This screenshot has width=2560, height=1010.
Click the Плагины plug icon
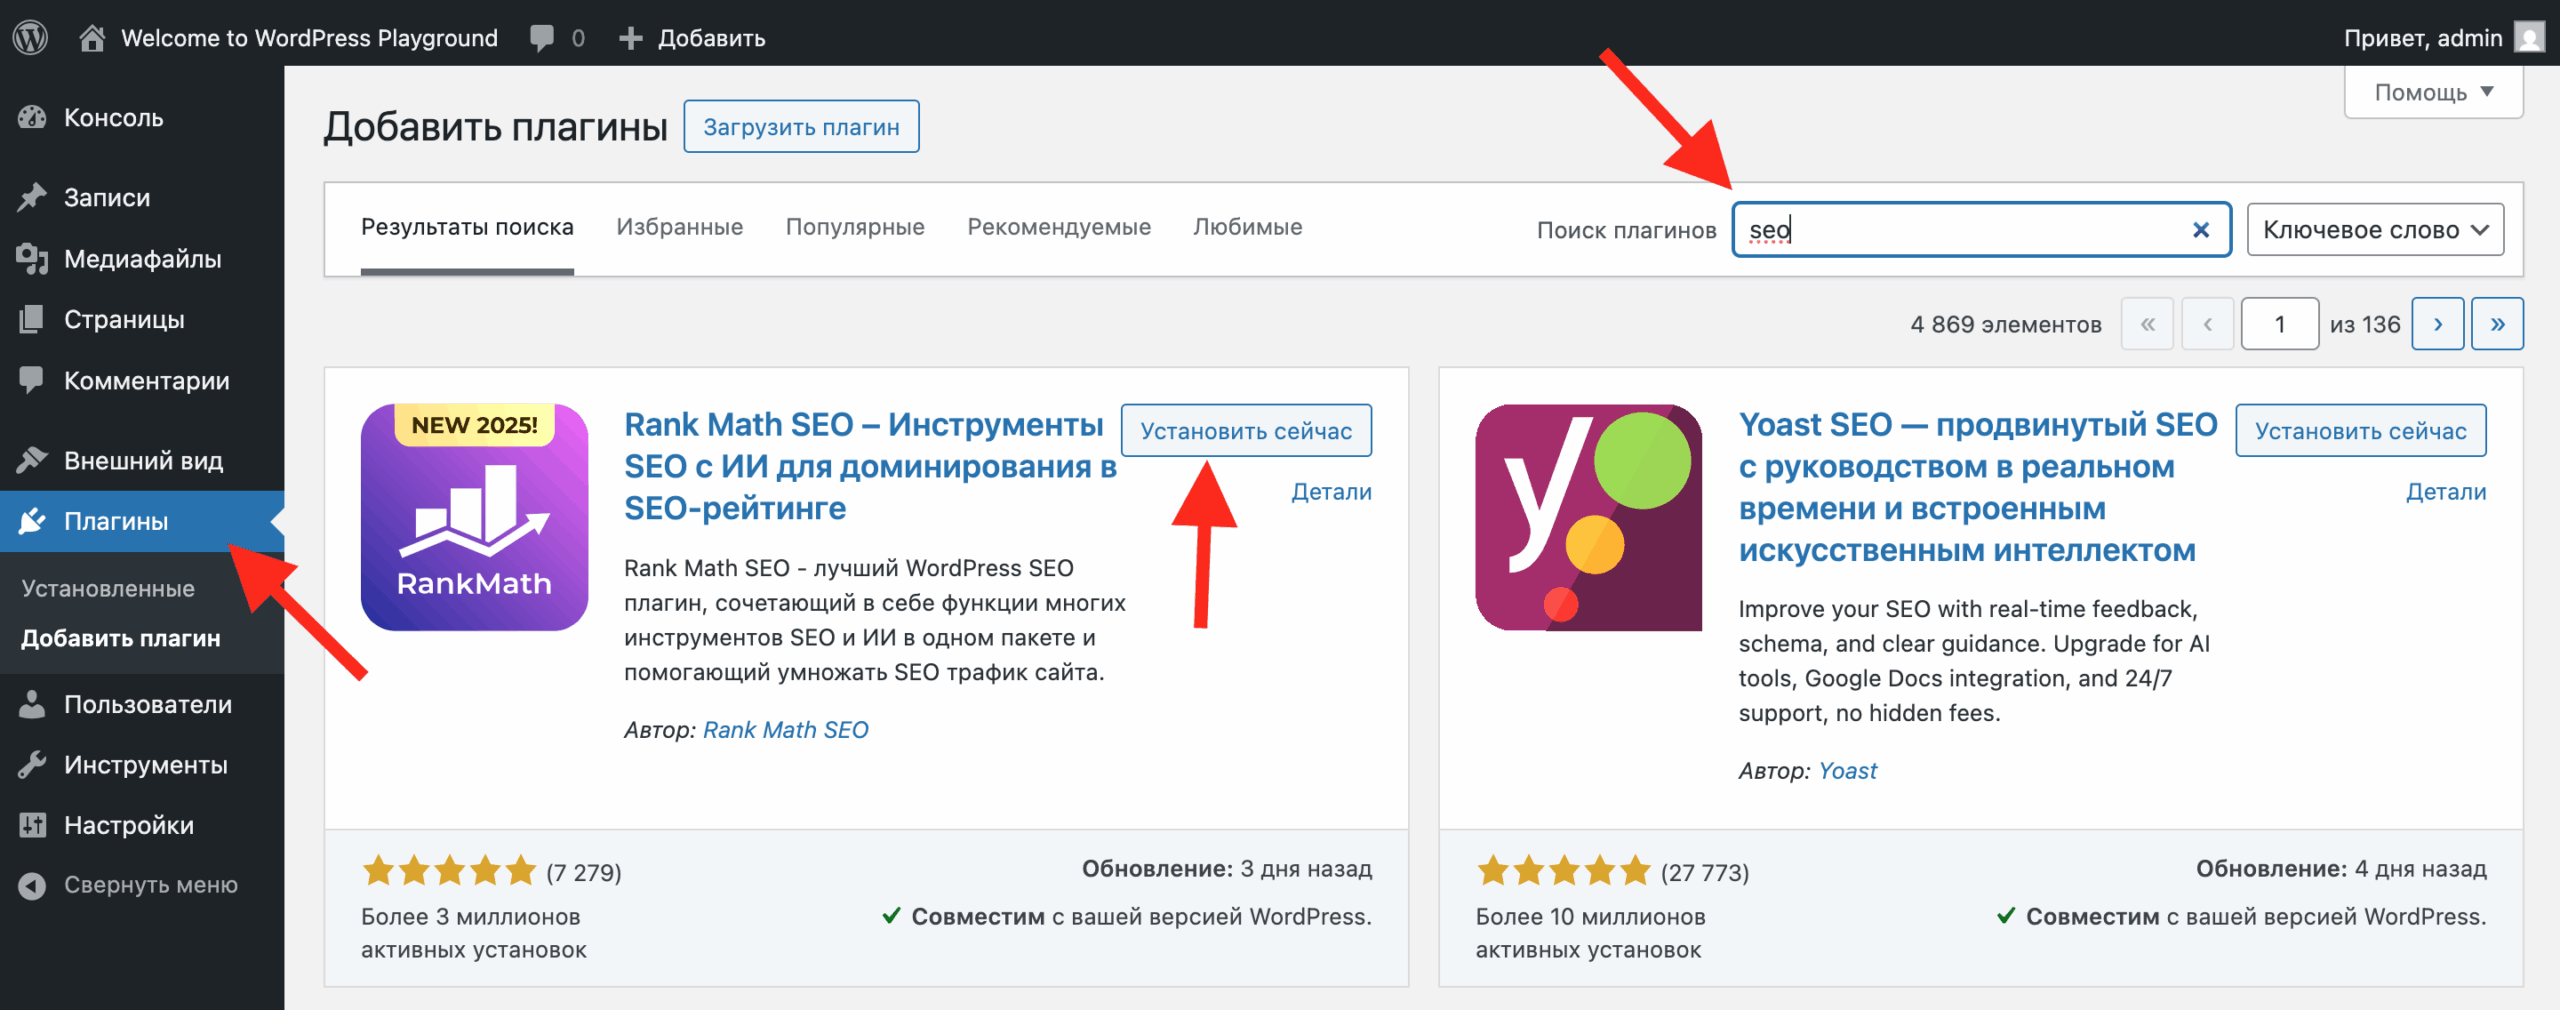coord(32,521)
